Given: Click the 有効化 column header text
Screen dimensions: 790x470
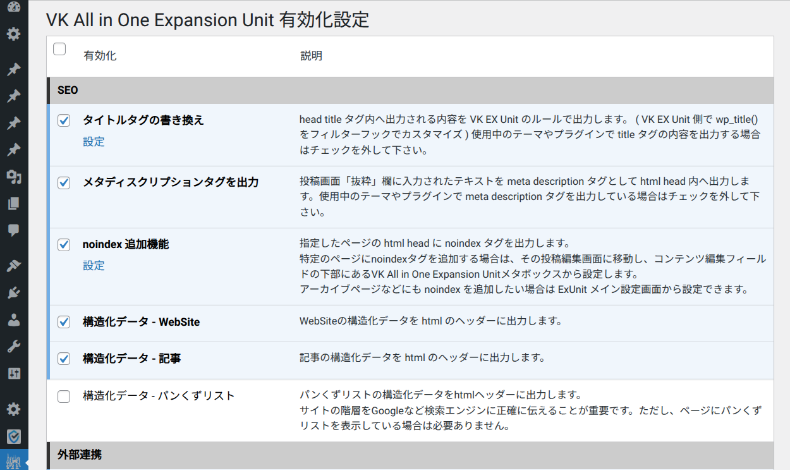Looking at the screenshot, I should coord(100,56).
